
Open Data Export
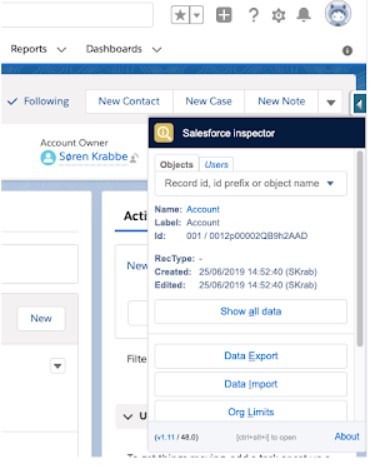251,356
